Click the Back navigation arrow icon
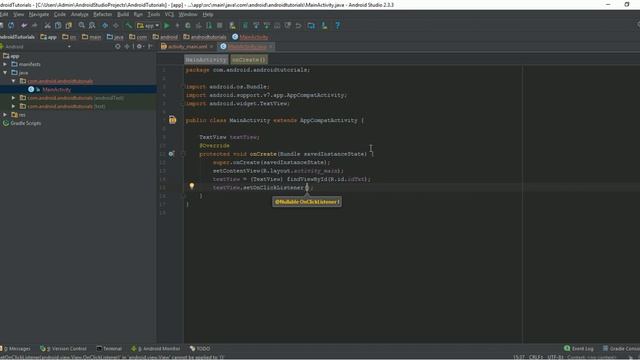 pos(105,25)
